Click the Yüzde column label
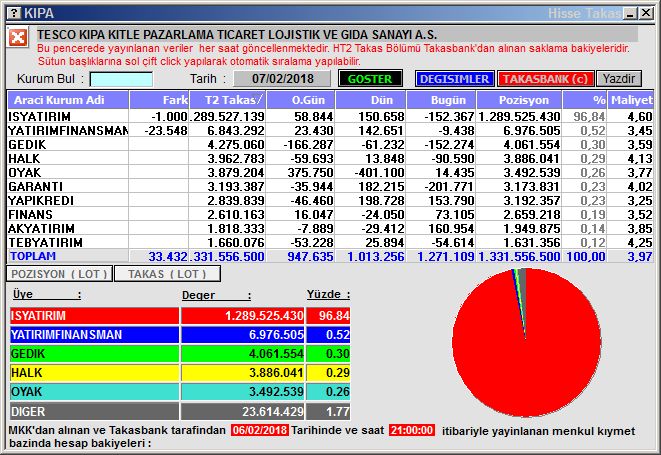Viewport: 661px width, 455px height. tap(328, 294)
